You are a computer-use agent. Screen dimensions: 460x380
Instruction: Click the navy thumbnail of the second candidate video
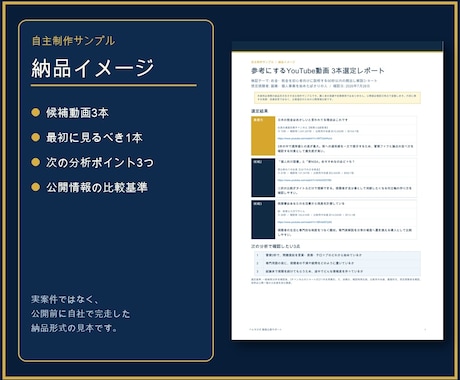pos(263,178)
